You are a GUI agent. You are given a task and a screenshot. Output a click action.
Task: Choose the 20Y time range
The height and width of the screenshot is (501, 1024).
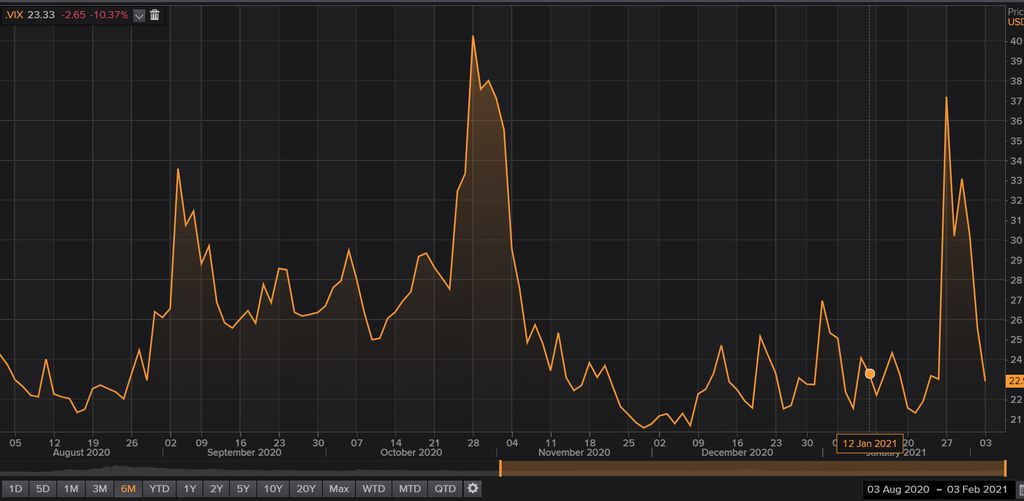pyautogui.click(x=306, y=489)
